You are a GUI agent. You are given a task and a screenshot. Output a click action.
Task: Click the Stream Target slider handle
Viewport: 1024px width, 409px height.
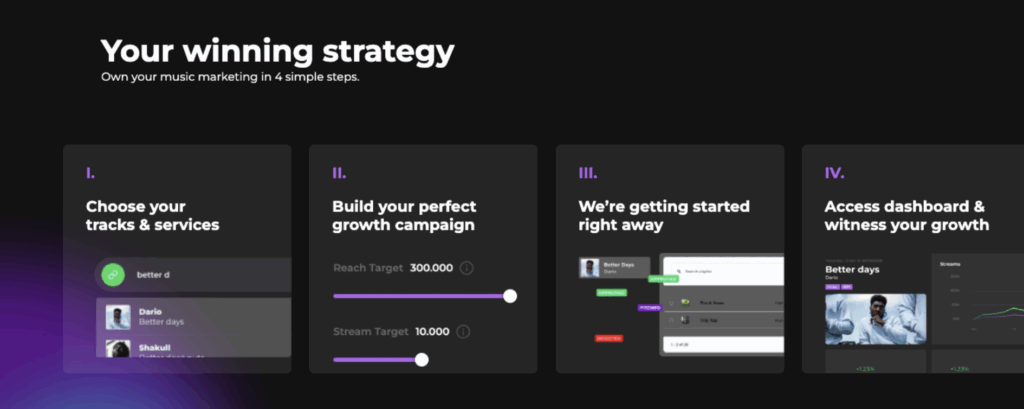tap(422, 359)
